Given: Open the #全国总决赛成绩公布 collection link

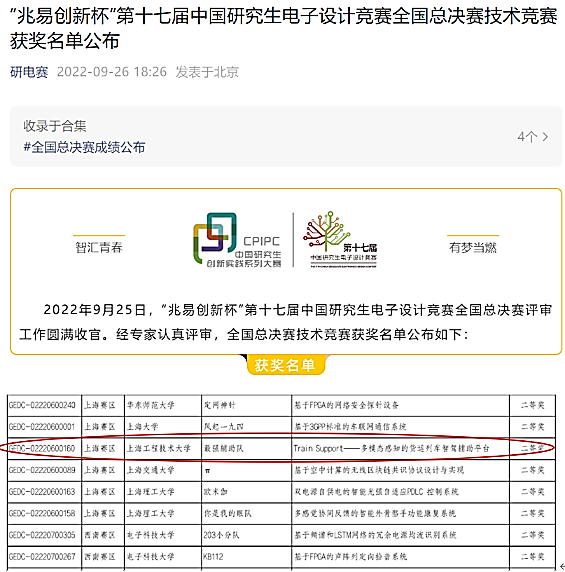Looking at the screenshot, I should point(84,147).
